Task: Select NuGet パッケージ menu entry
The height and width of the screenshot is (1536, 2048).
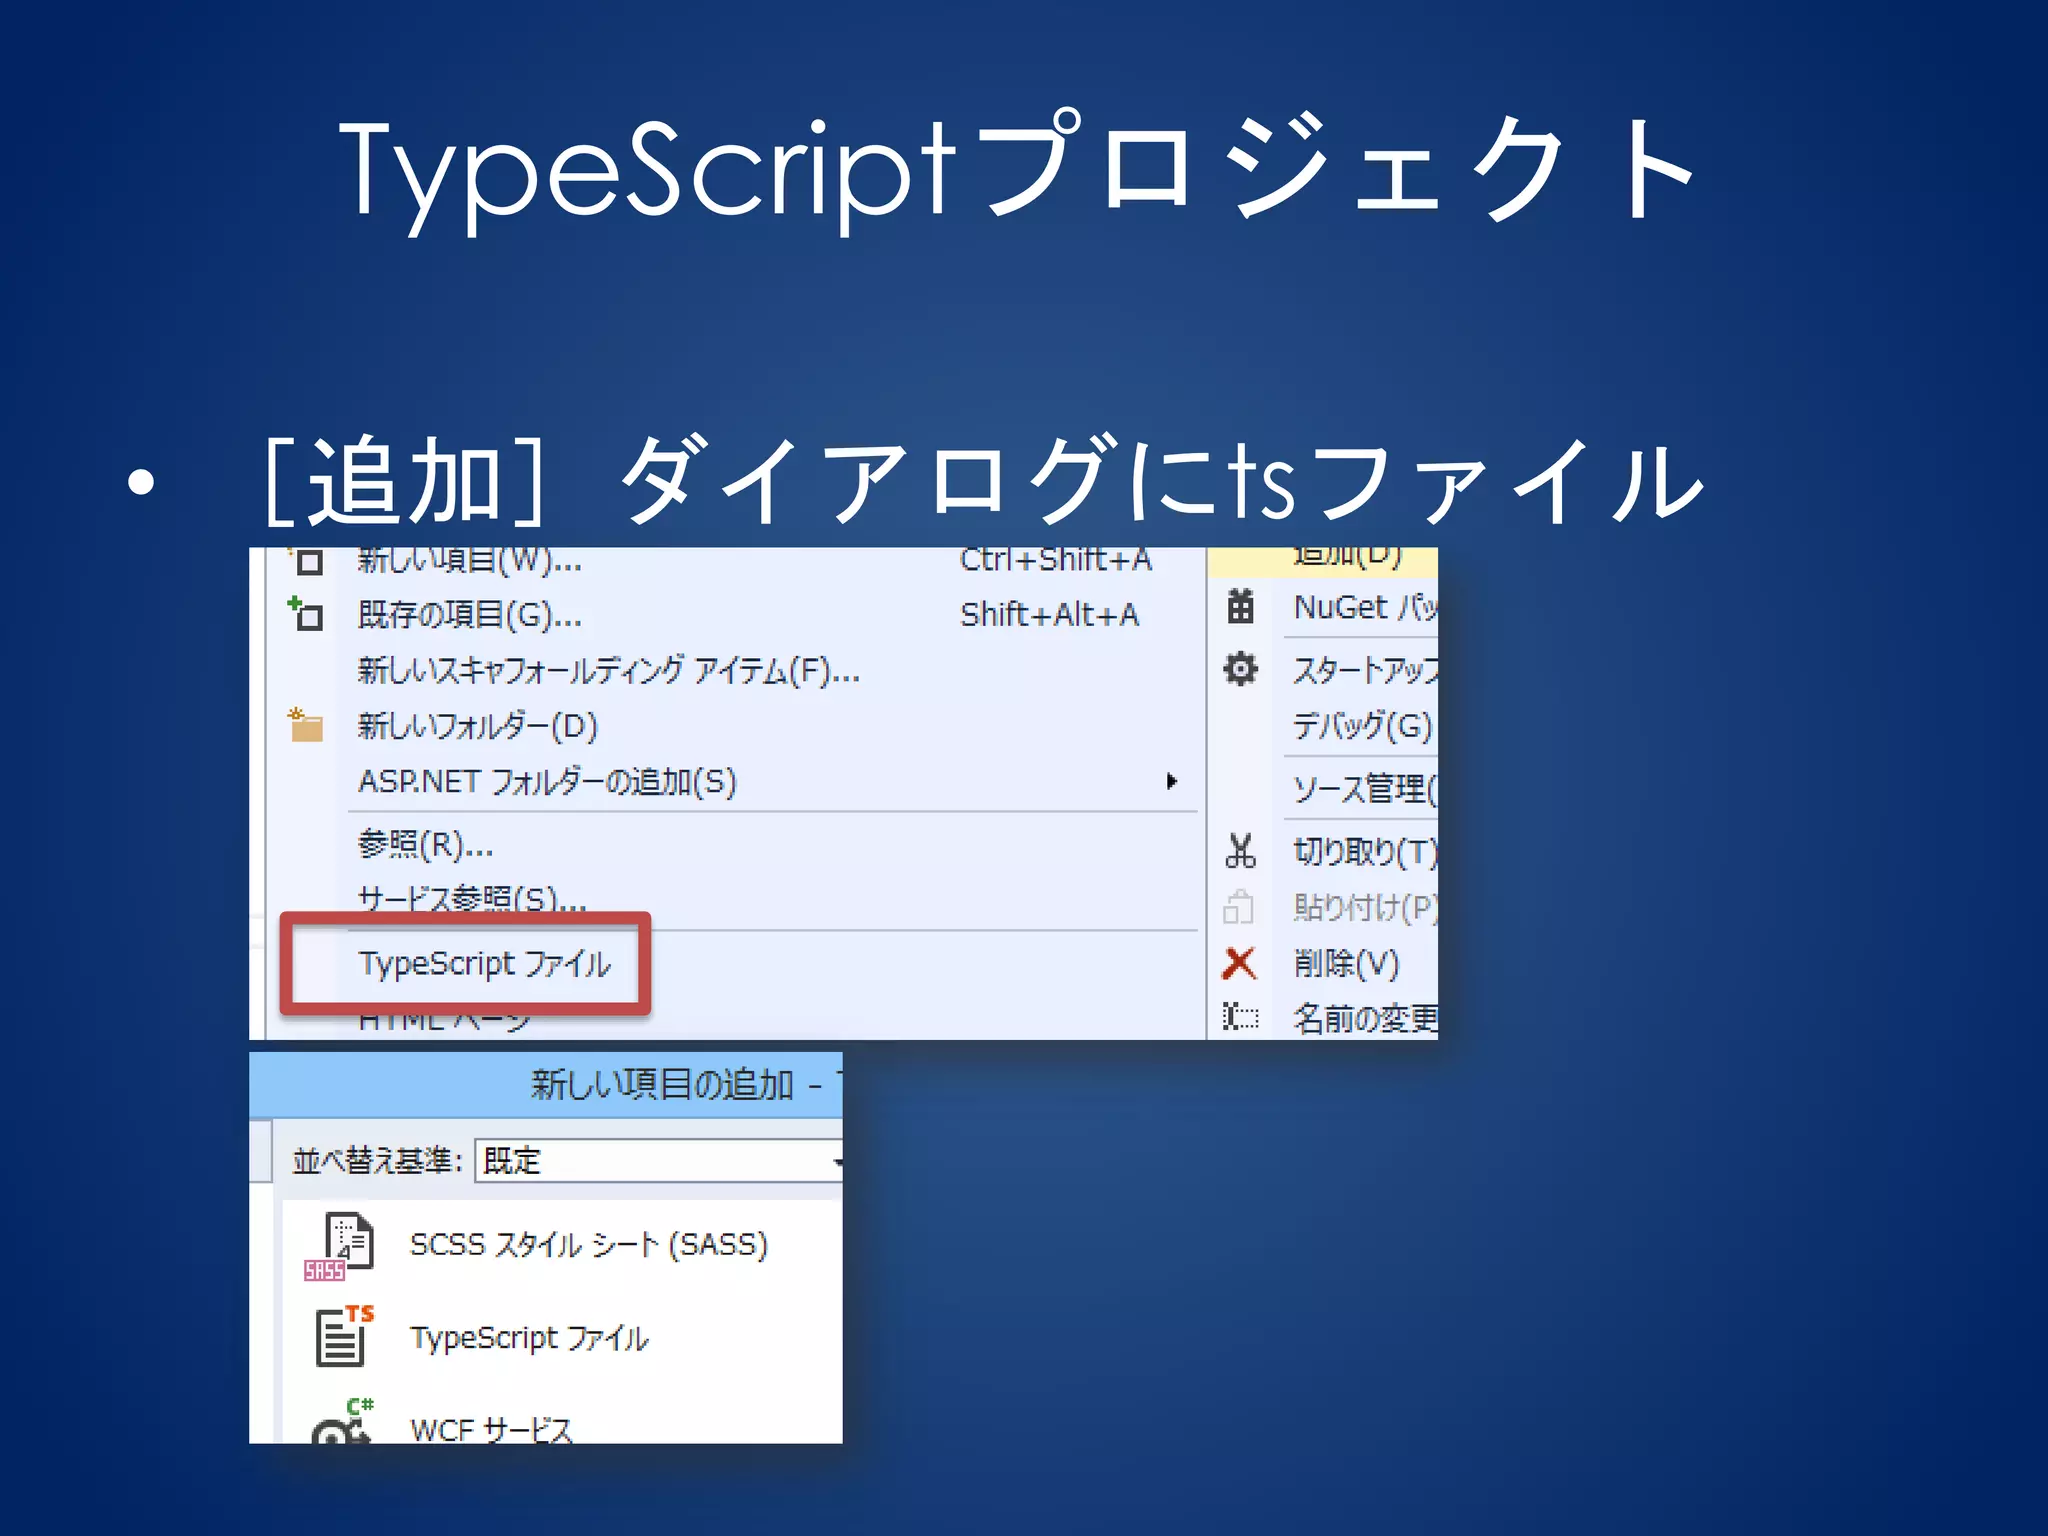Action: pyautogui.click(x=1365, y=607)
